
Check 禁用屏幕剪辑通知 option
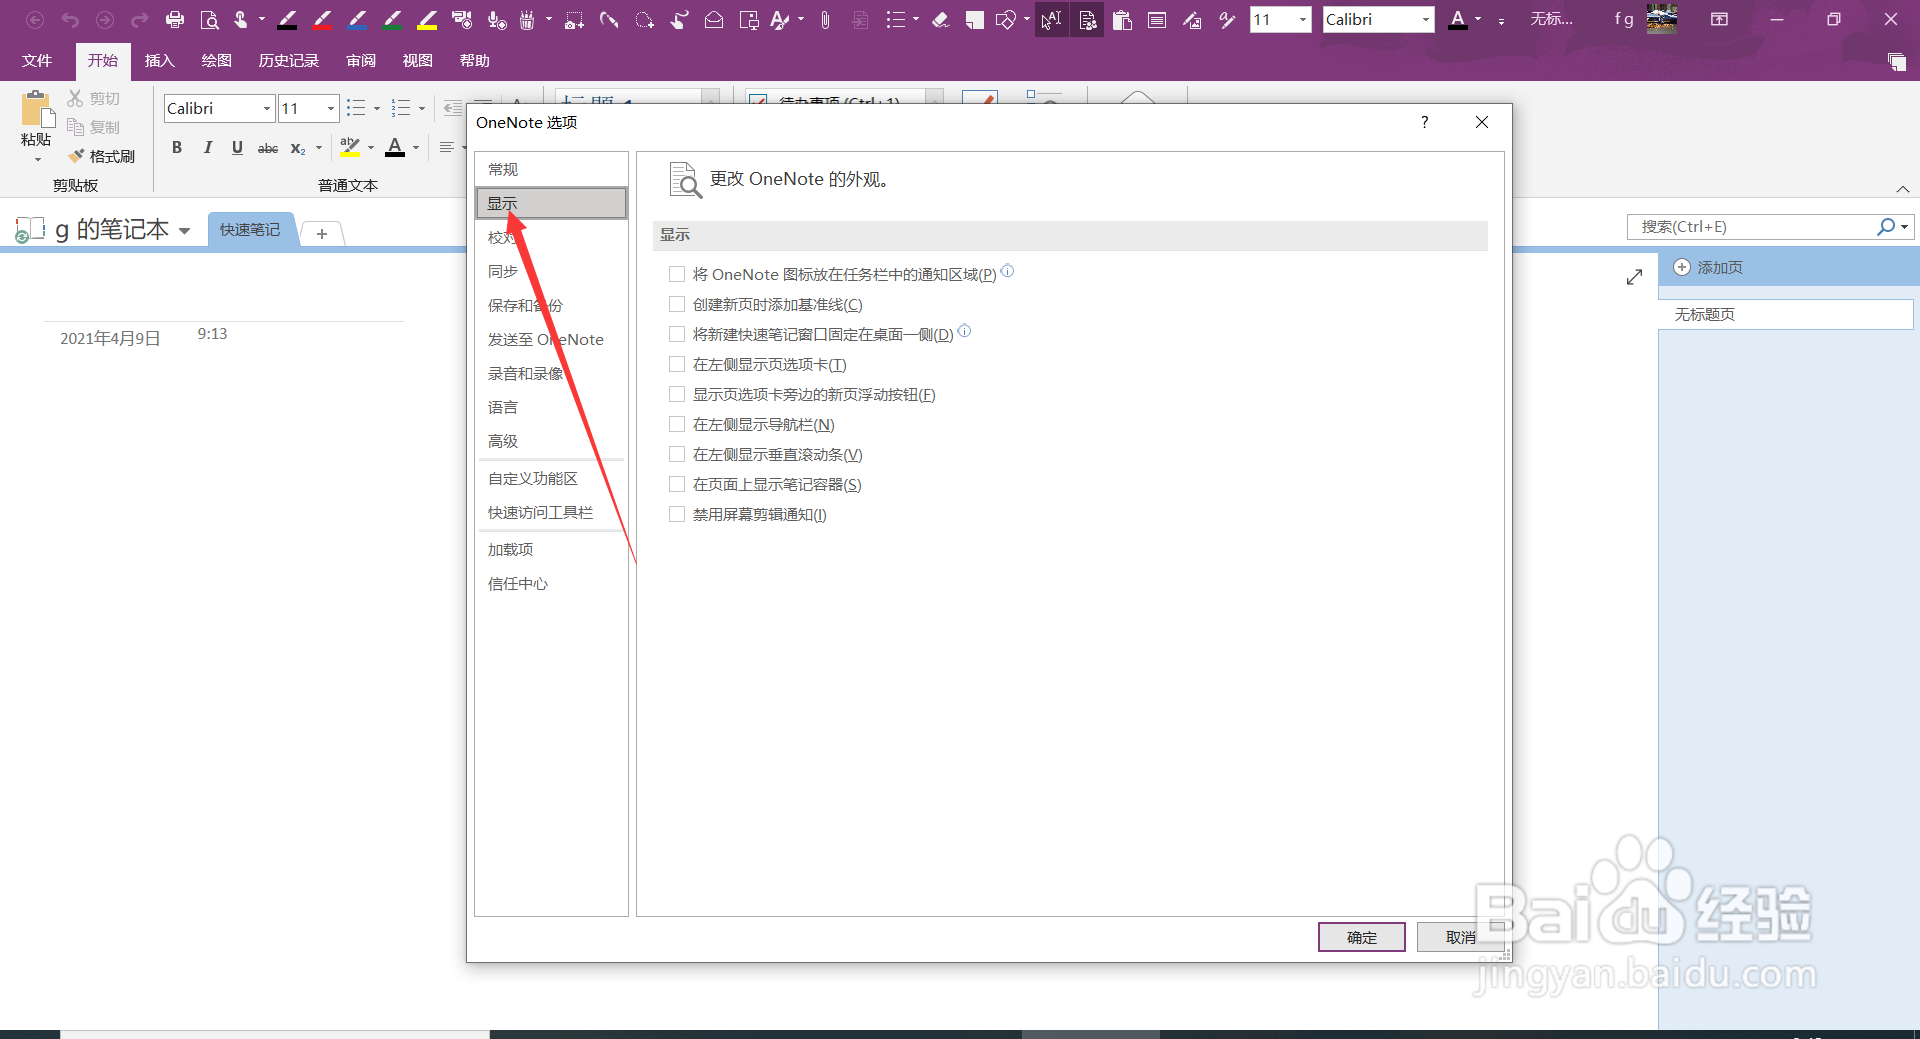677,514
